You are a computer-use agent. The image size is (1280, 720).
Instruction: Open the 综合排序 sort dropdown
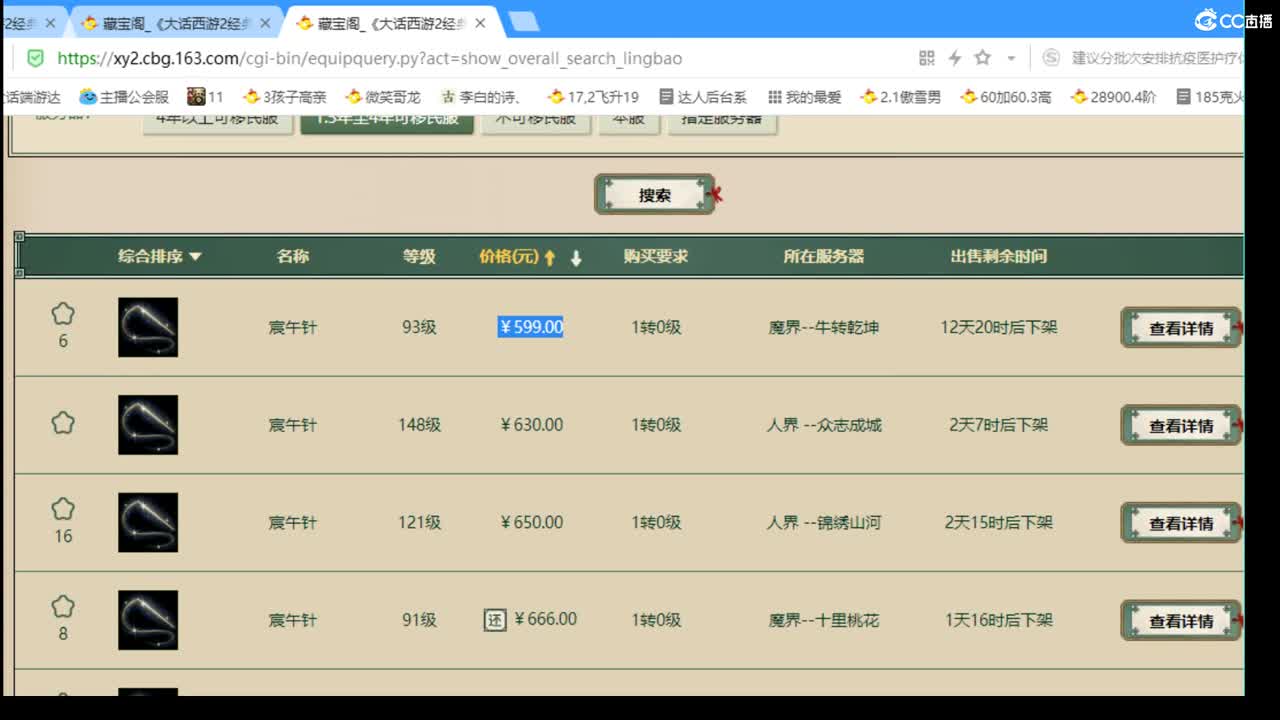coord(160,256)
